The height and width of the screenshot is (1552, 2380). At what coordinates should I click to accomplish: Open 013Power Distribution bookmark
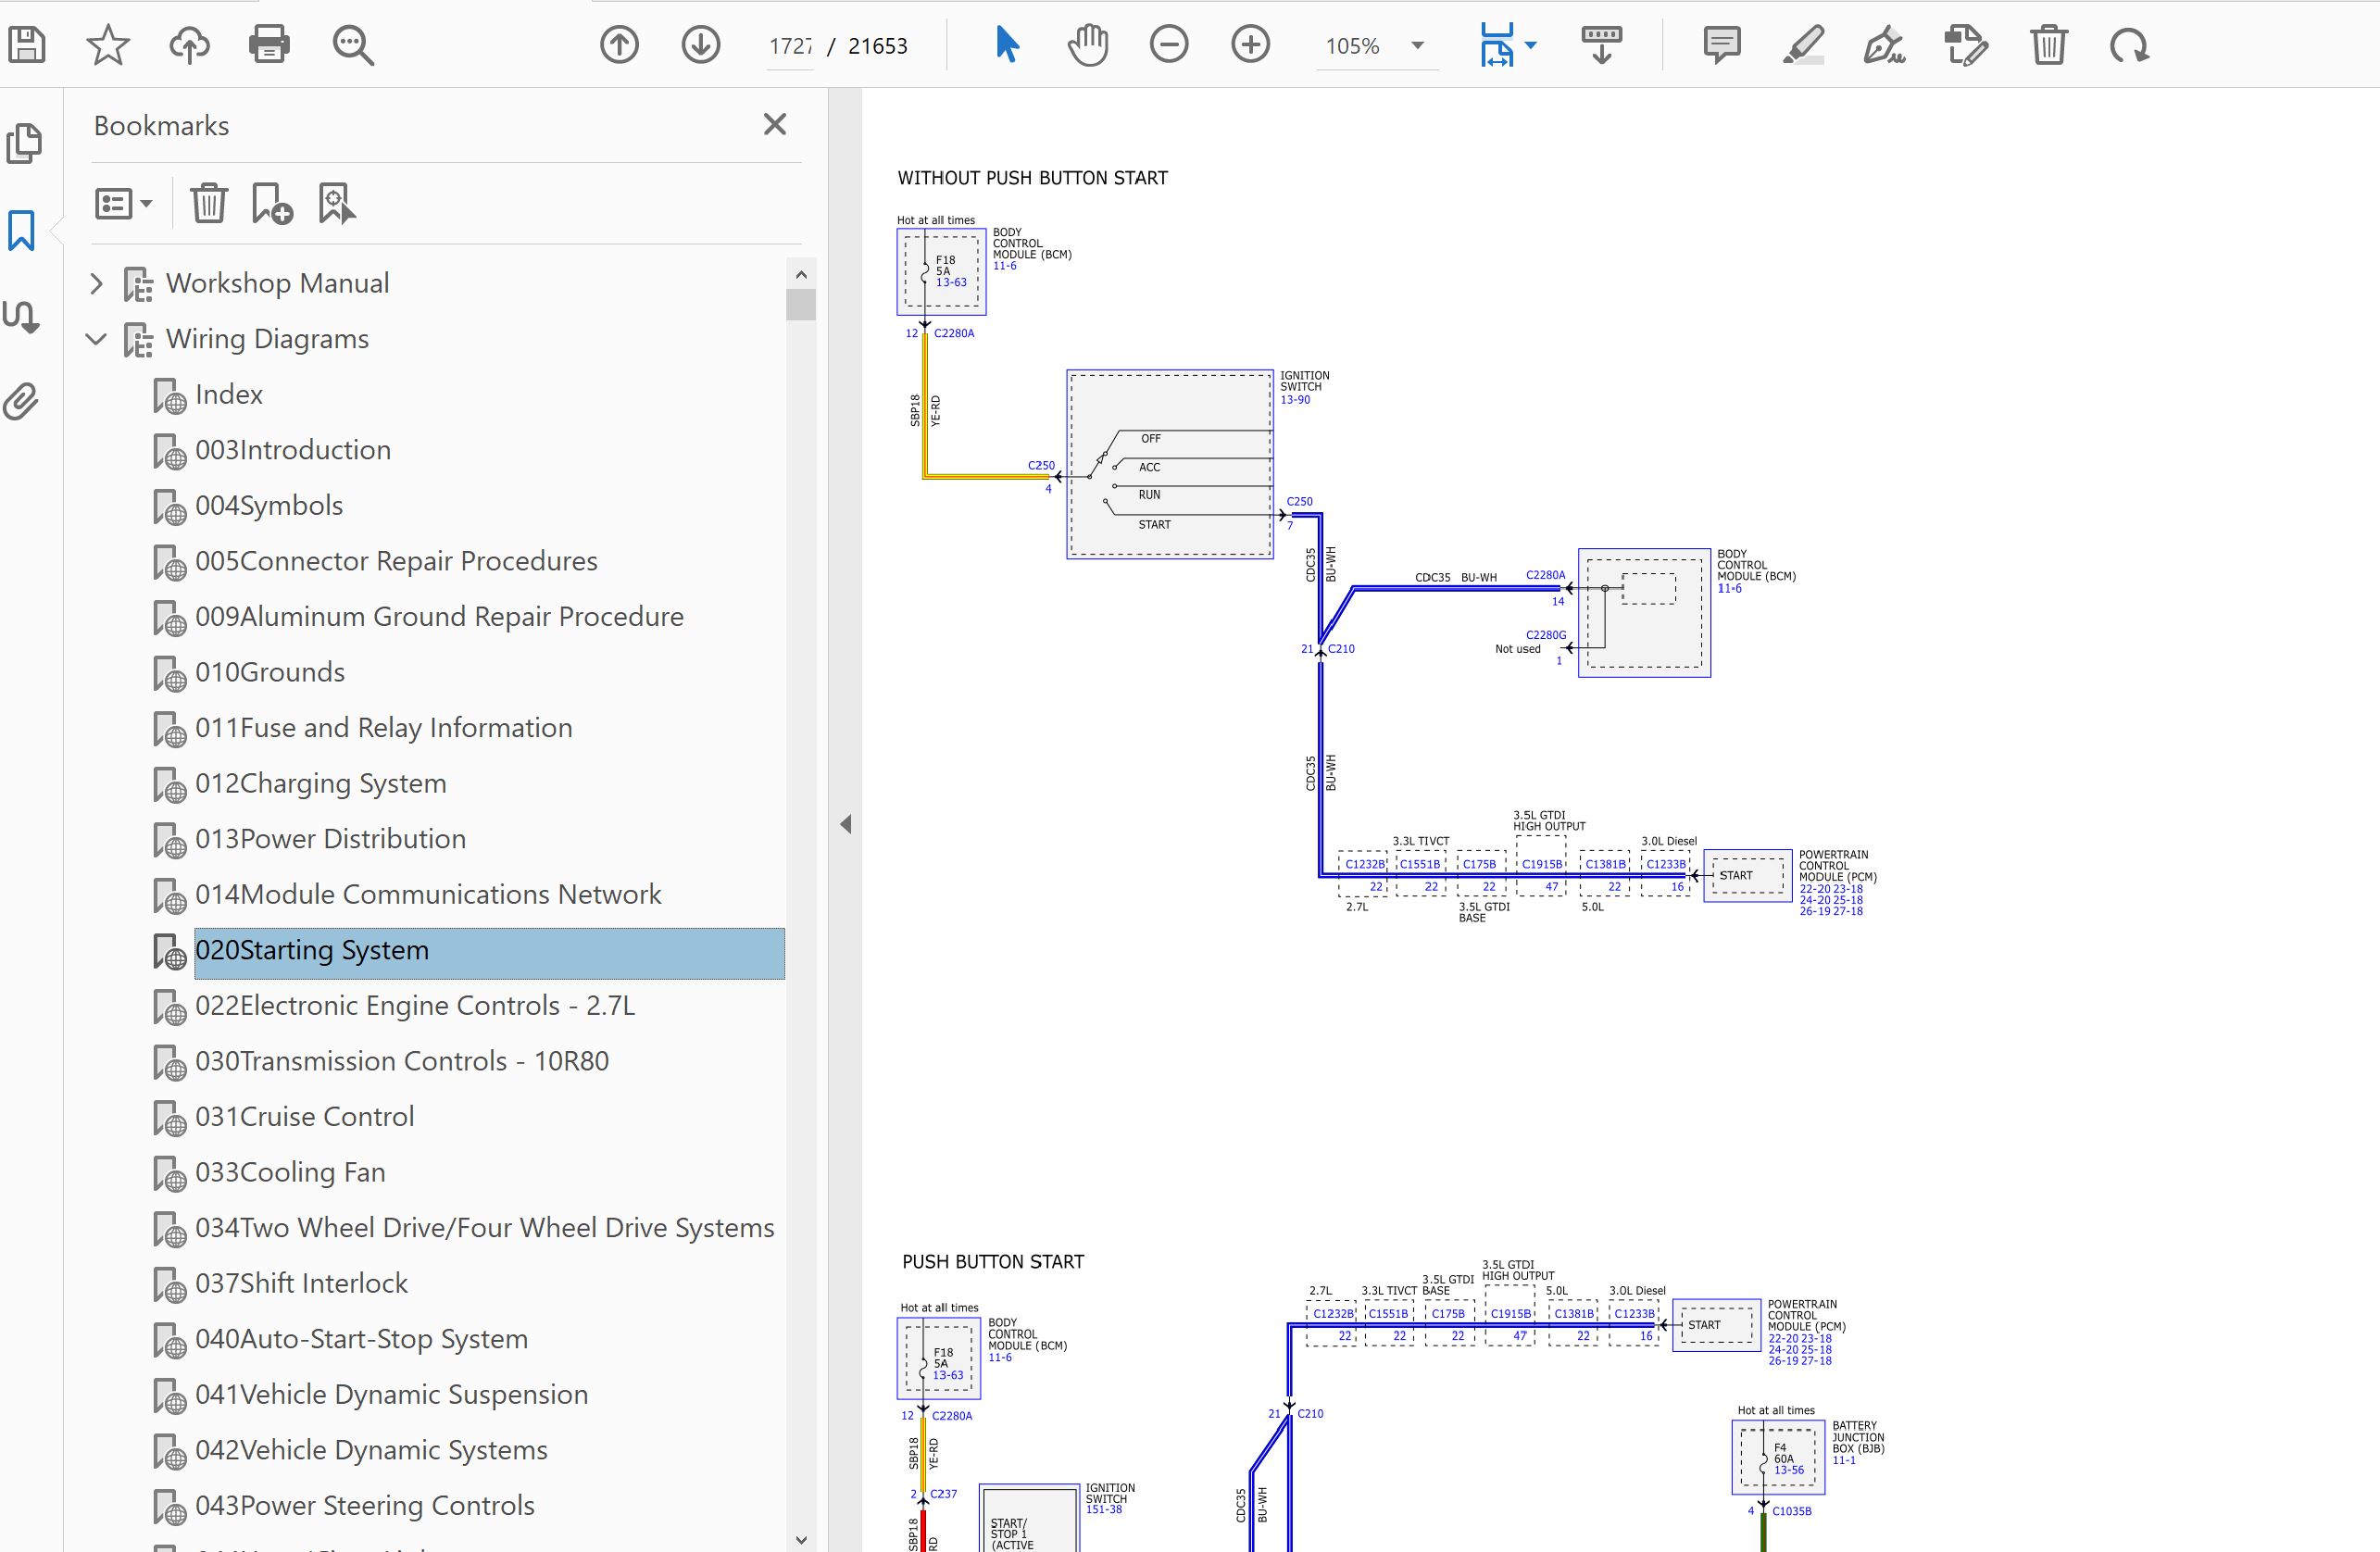tap(330, 839)
